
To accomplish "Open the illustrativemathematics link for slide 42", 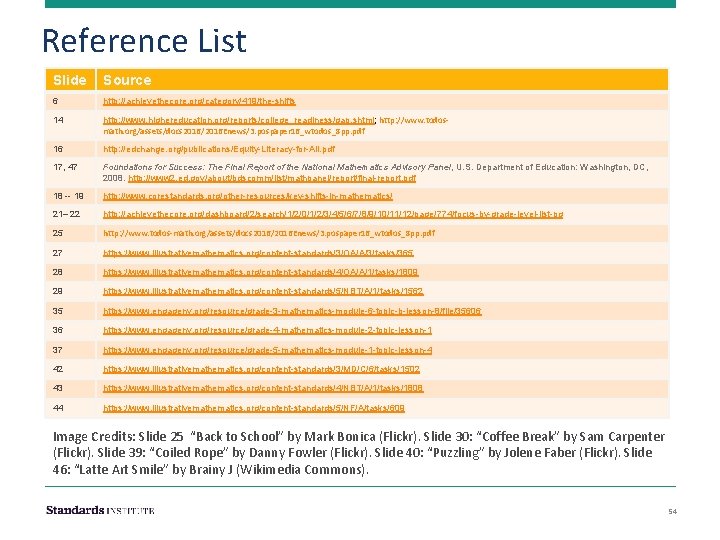I will point(261,370).
